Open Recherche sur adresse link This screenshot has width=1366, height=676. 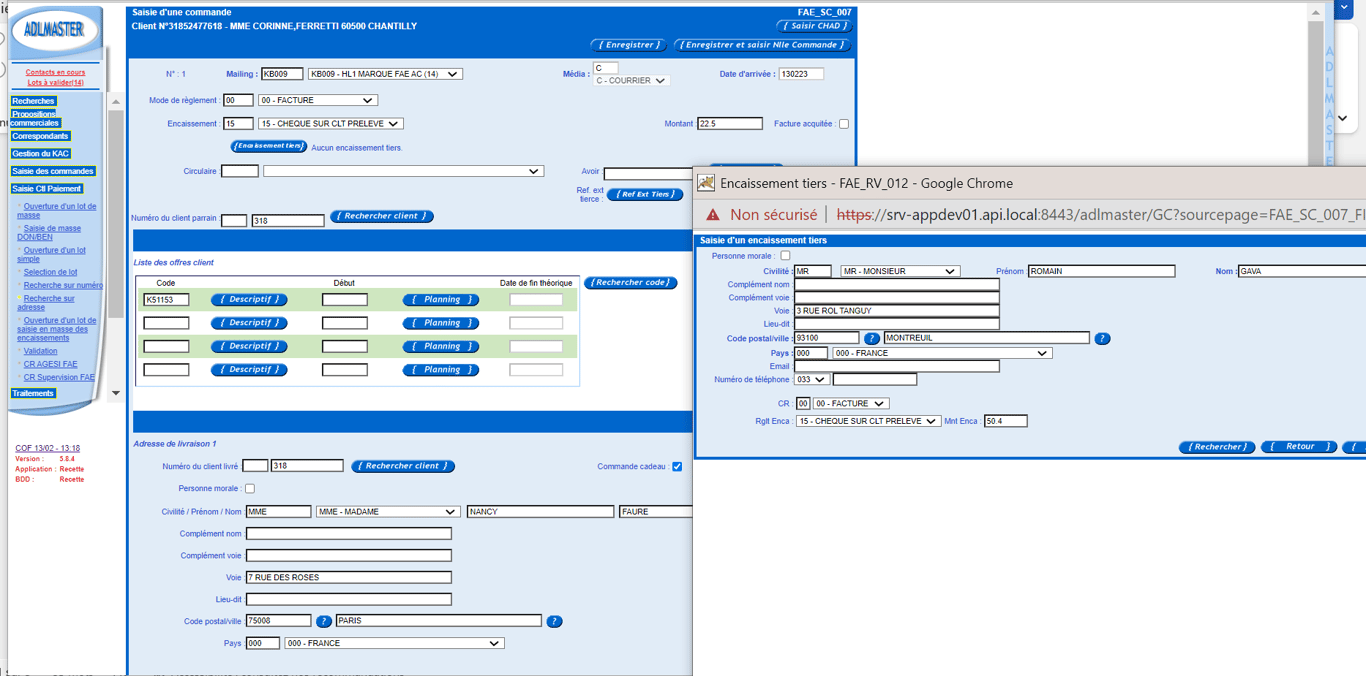(x=46, y=303)
